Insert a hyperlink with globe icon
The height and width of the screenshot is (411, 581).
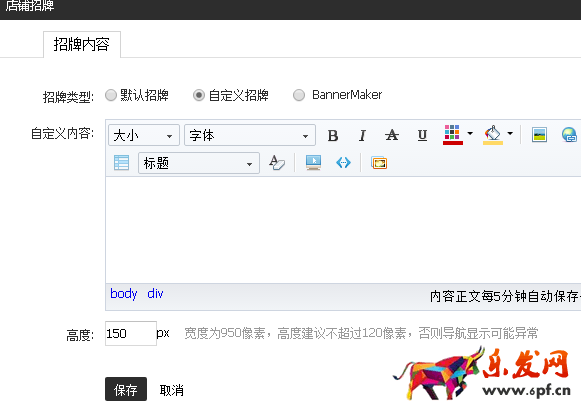coord(569,135)
